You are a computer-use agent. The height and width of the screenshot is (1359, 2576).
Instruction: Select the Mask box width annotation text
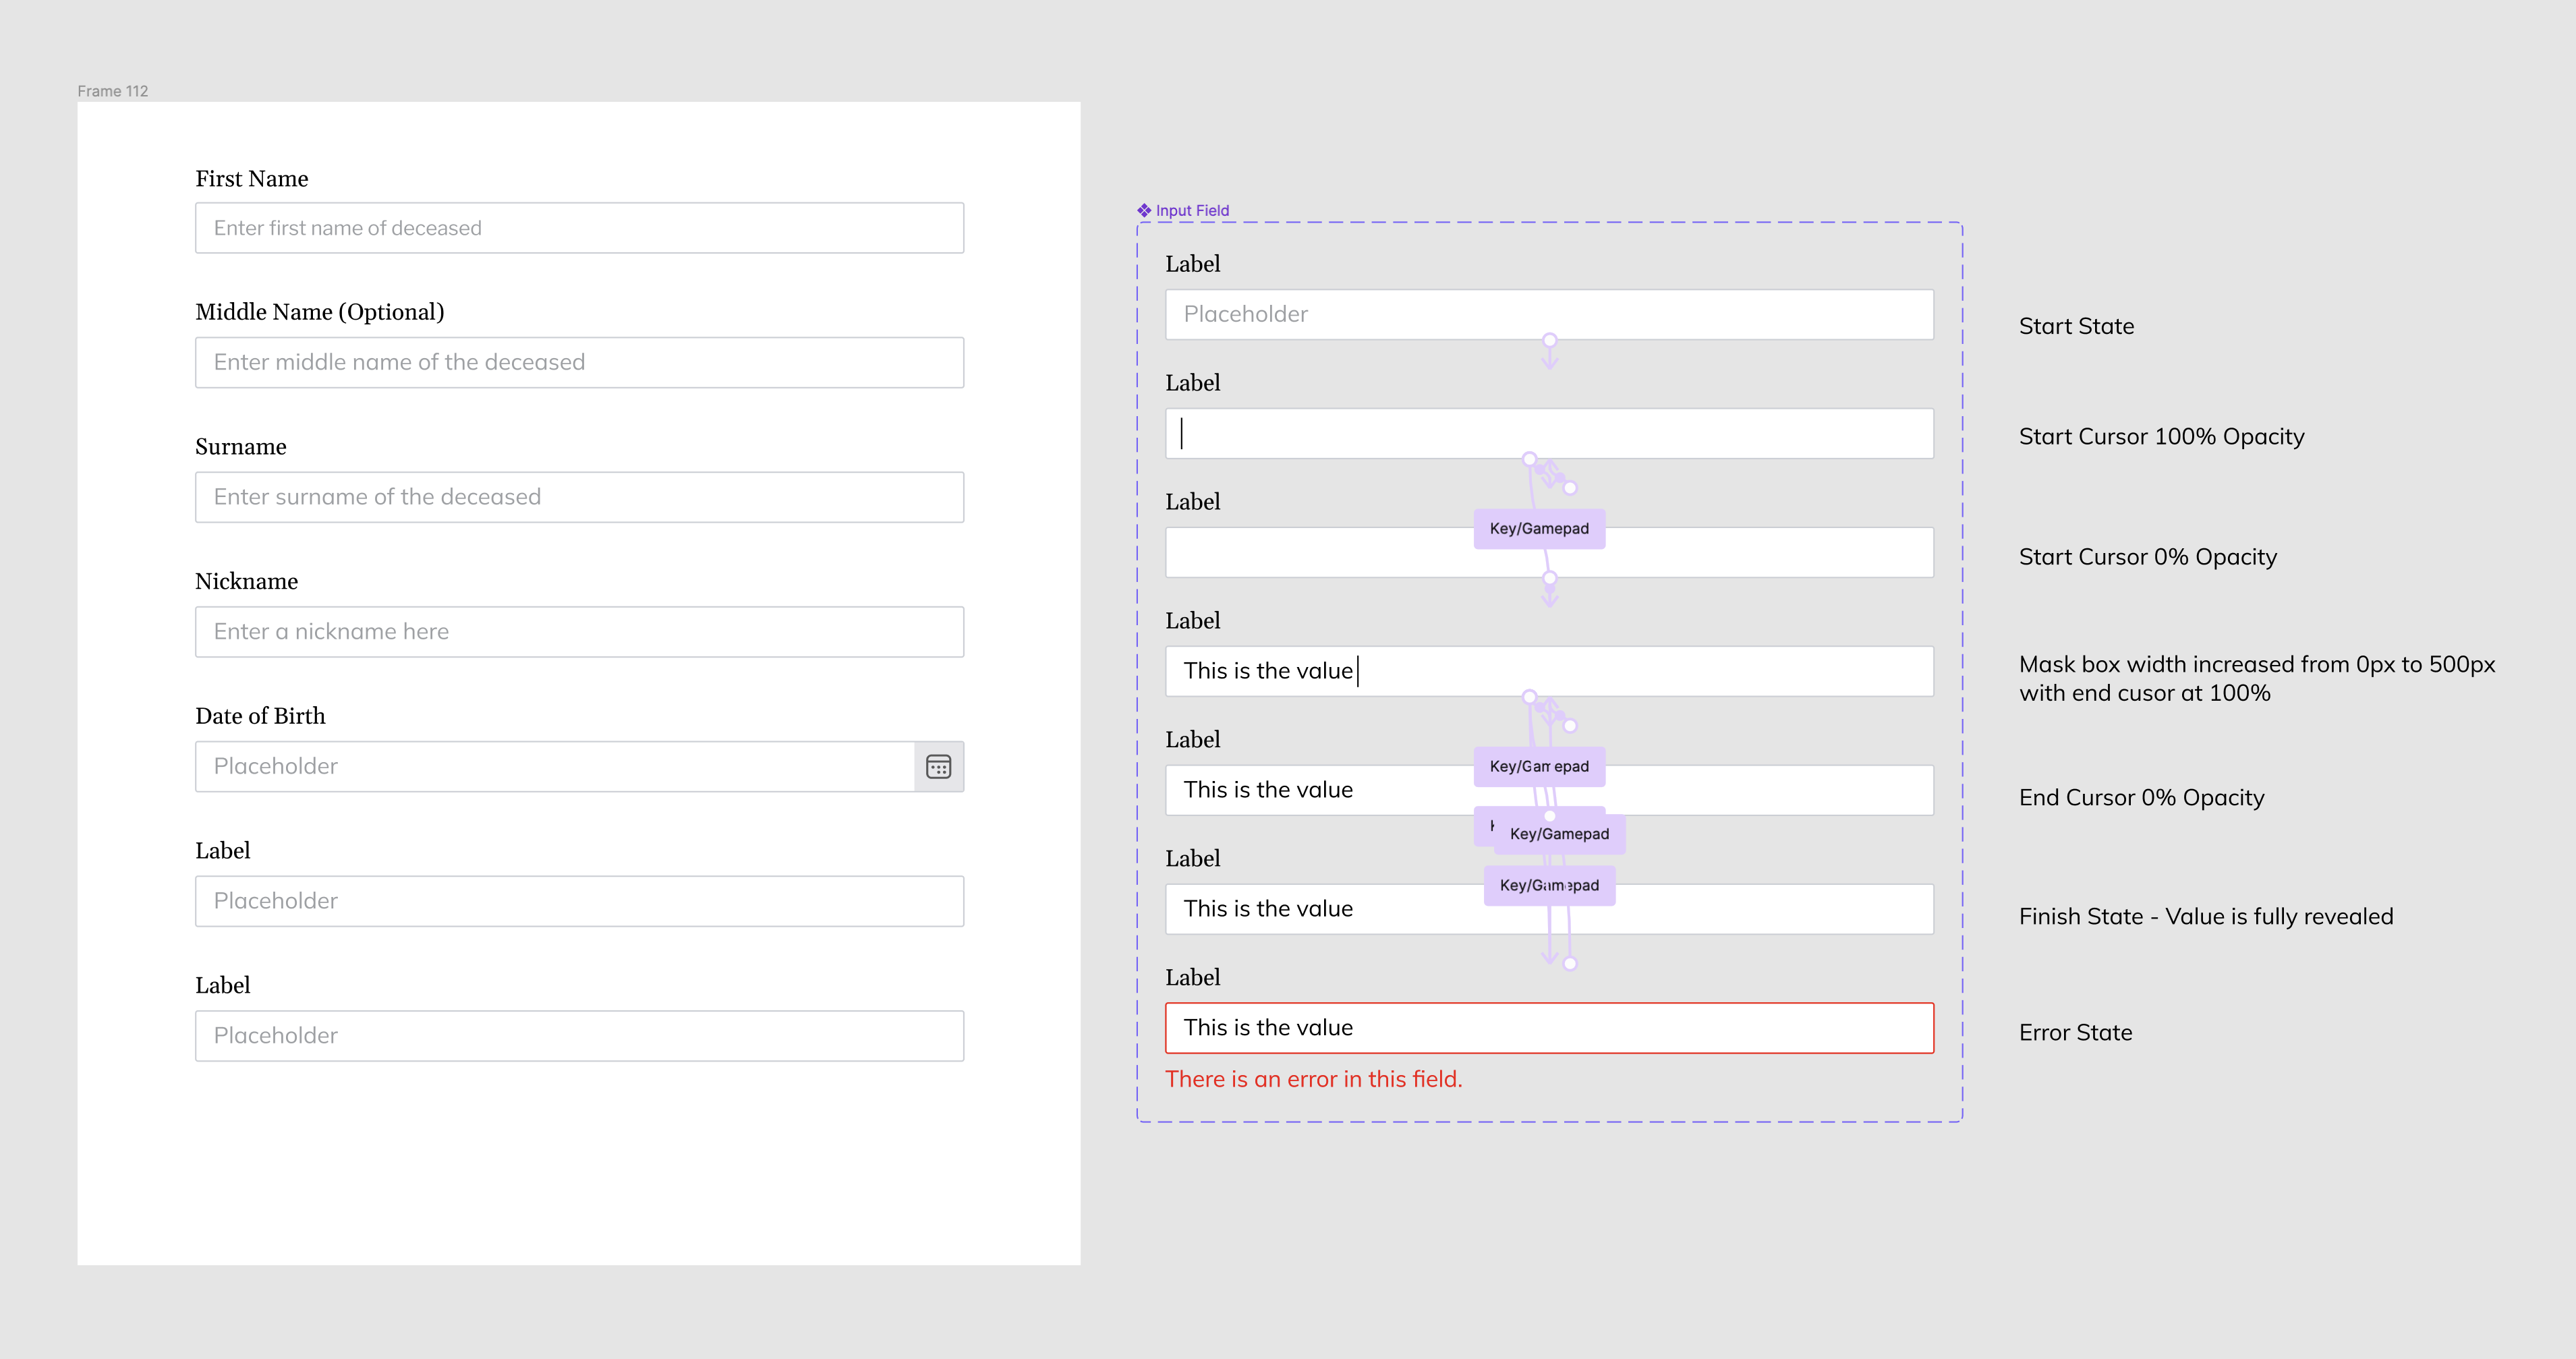[x=2255, y=678]
